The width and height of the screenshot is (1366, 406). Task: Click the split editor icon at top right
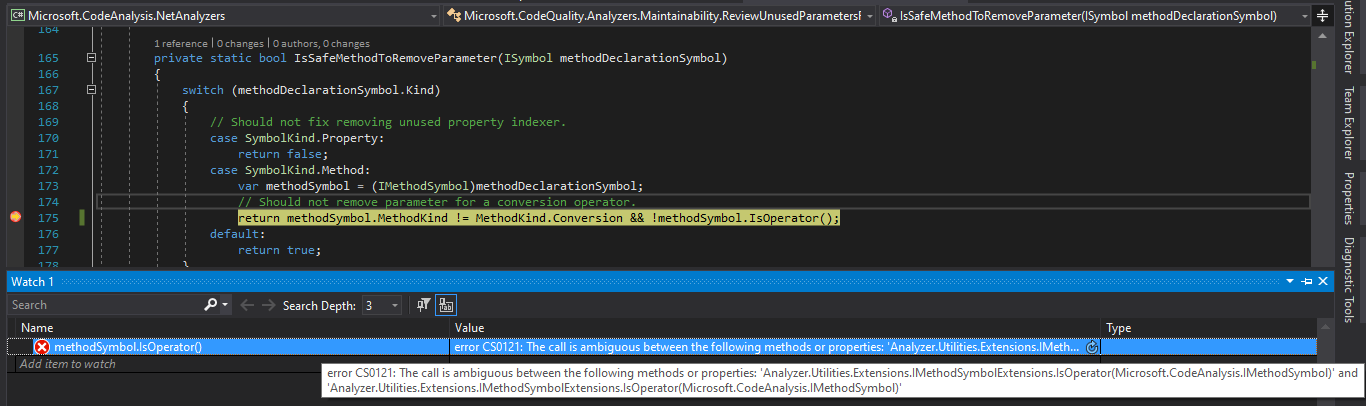point(1322,16)
